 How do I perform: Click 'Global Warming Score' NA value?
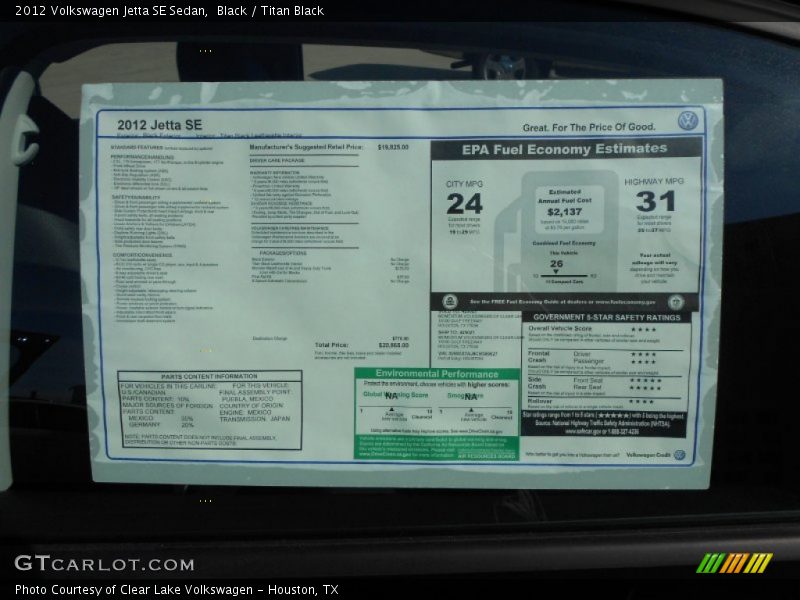tap(391, 396)
